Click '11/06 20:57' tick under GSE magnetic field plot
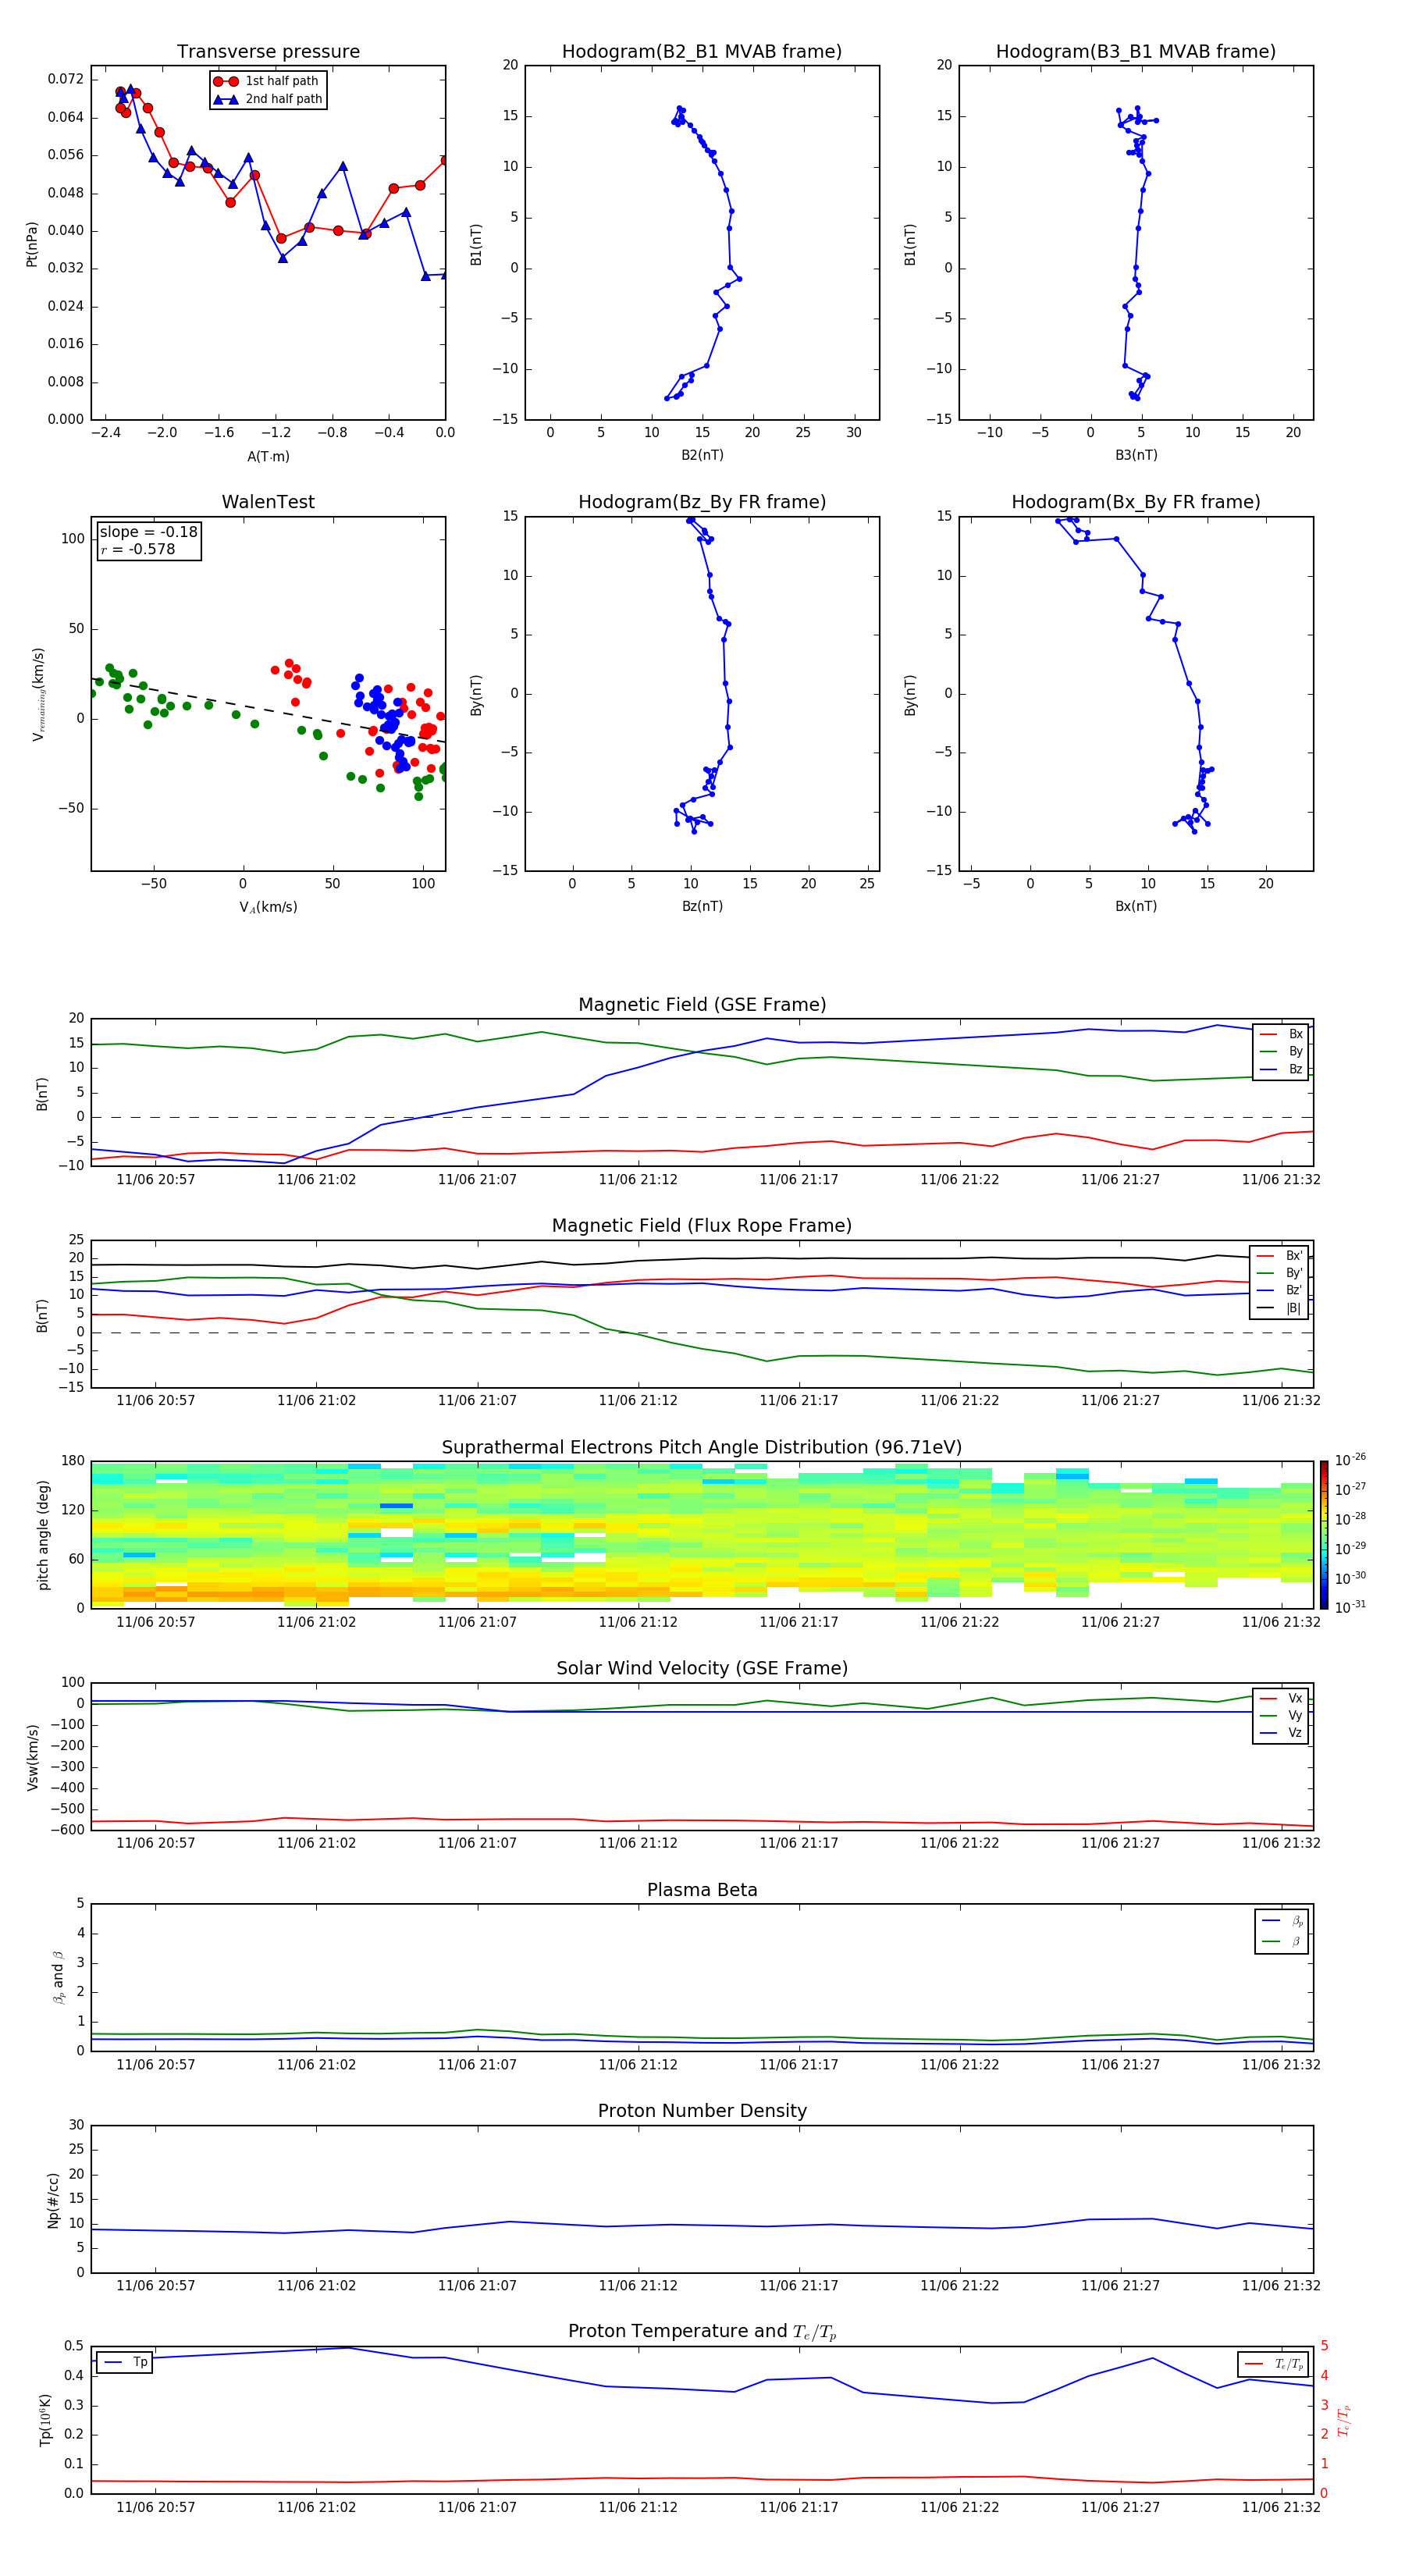 tap(156, 1179)
